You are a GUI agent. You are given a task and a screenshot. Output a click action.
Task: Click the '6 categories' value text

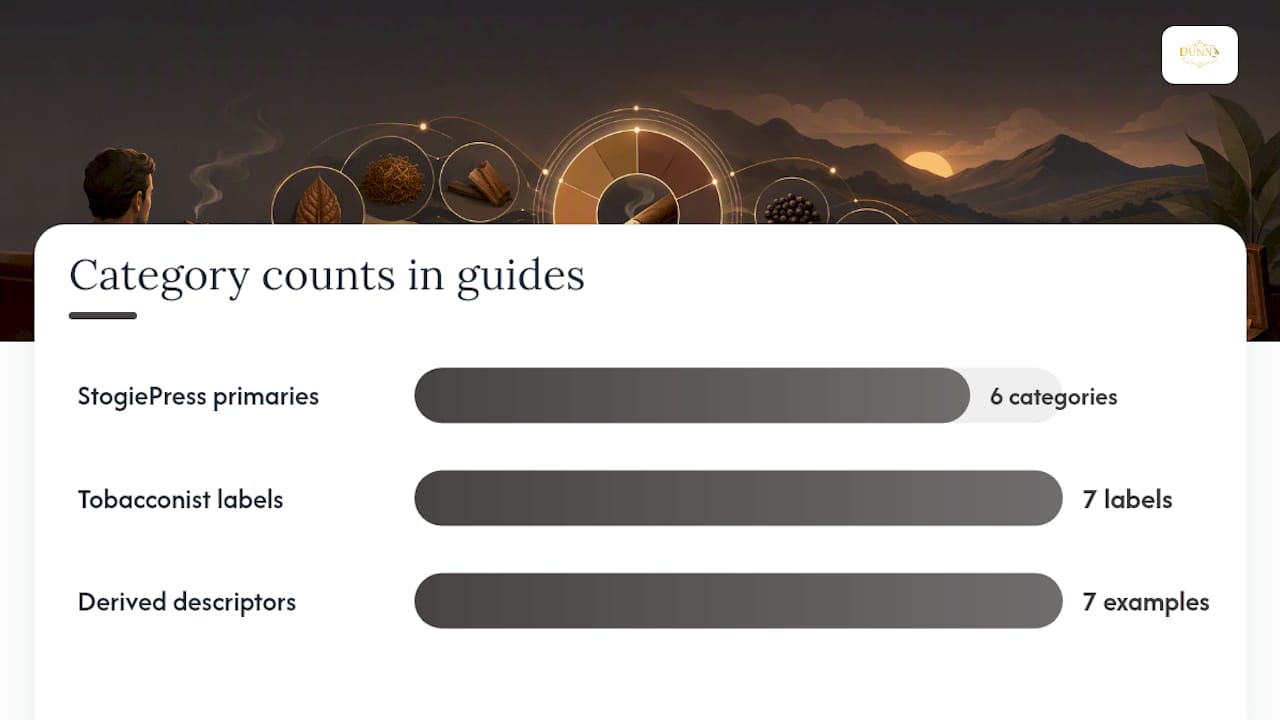click(1053, 396)
